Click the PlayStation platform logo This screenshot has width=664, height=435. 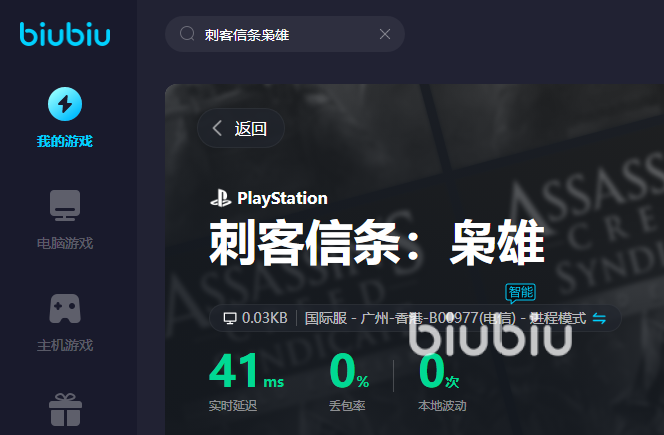pyautogui.click(x=269, y=198)
